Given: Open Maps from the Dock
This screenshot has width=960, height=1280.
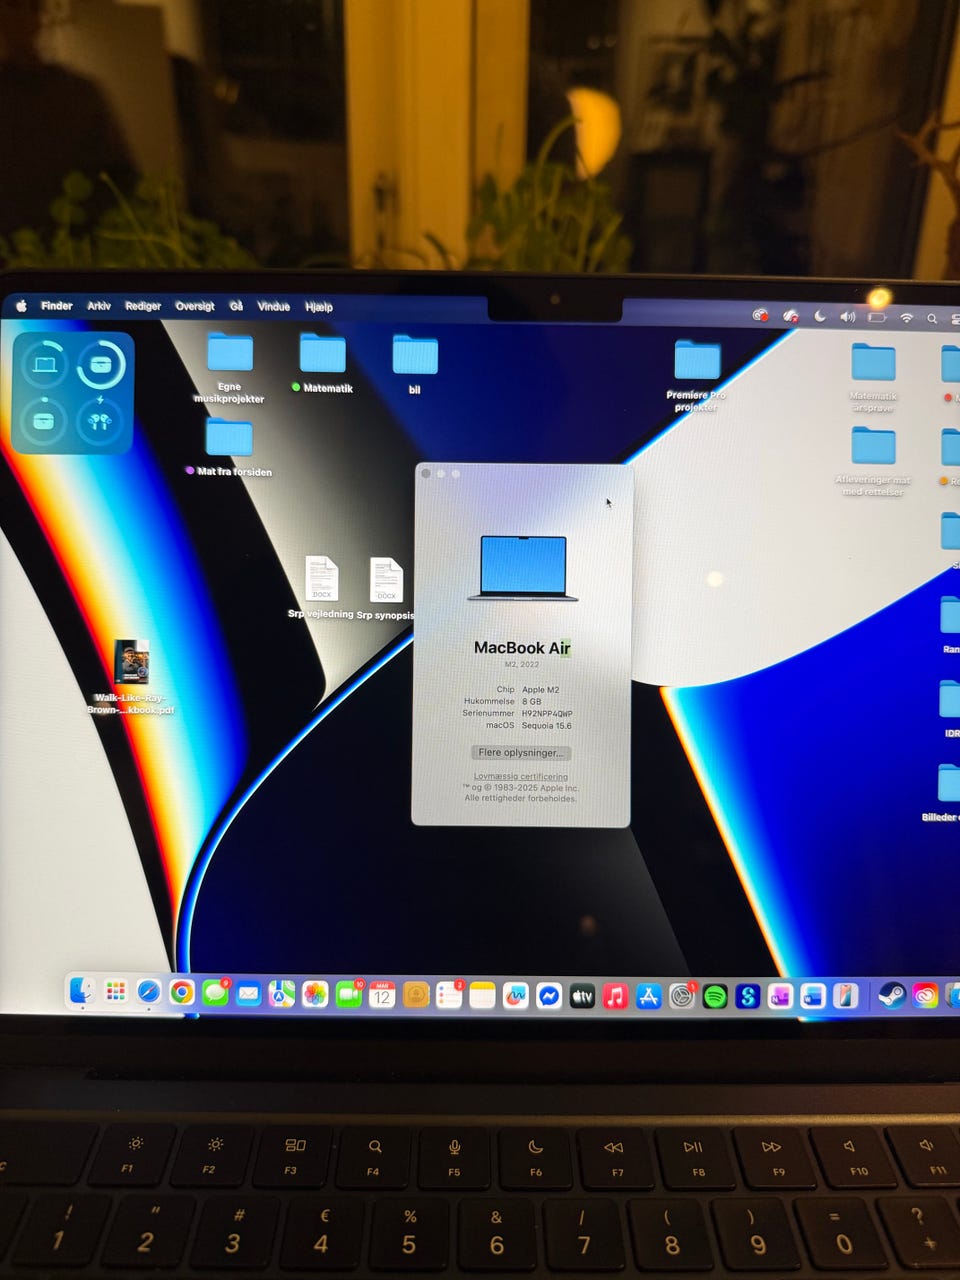Looking at the screenshot, I should click(x=282, y=993).
